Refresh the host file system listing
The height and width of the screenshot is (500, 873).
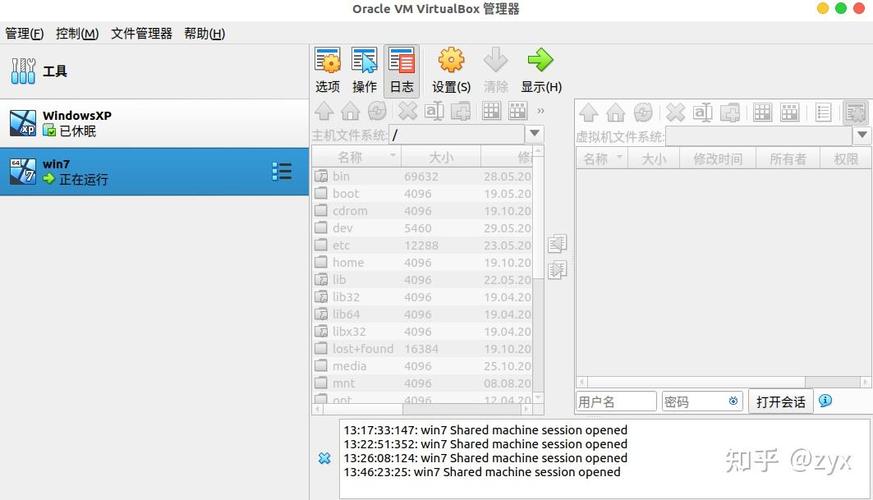[x=377, y=111]
